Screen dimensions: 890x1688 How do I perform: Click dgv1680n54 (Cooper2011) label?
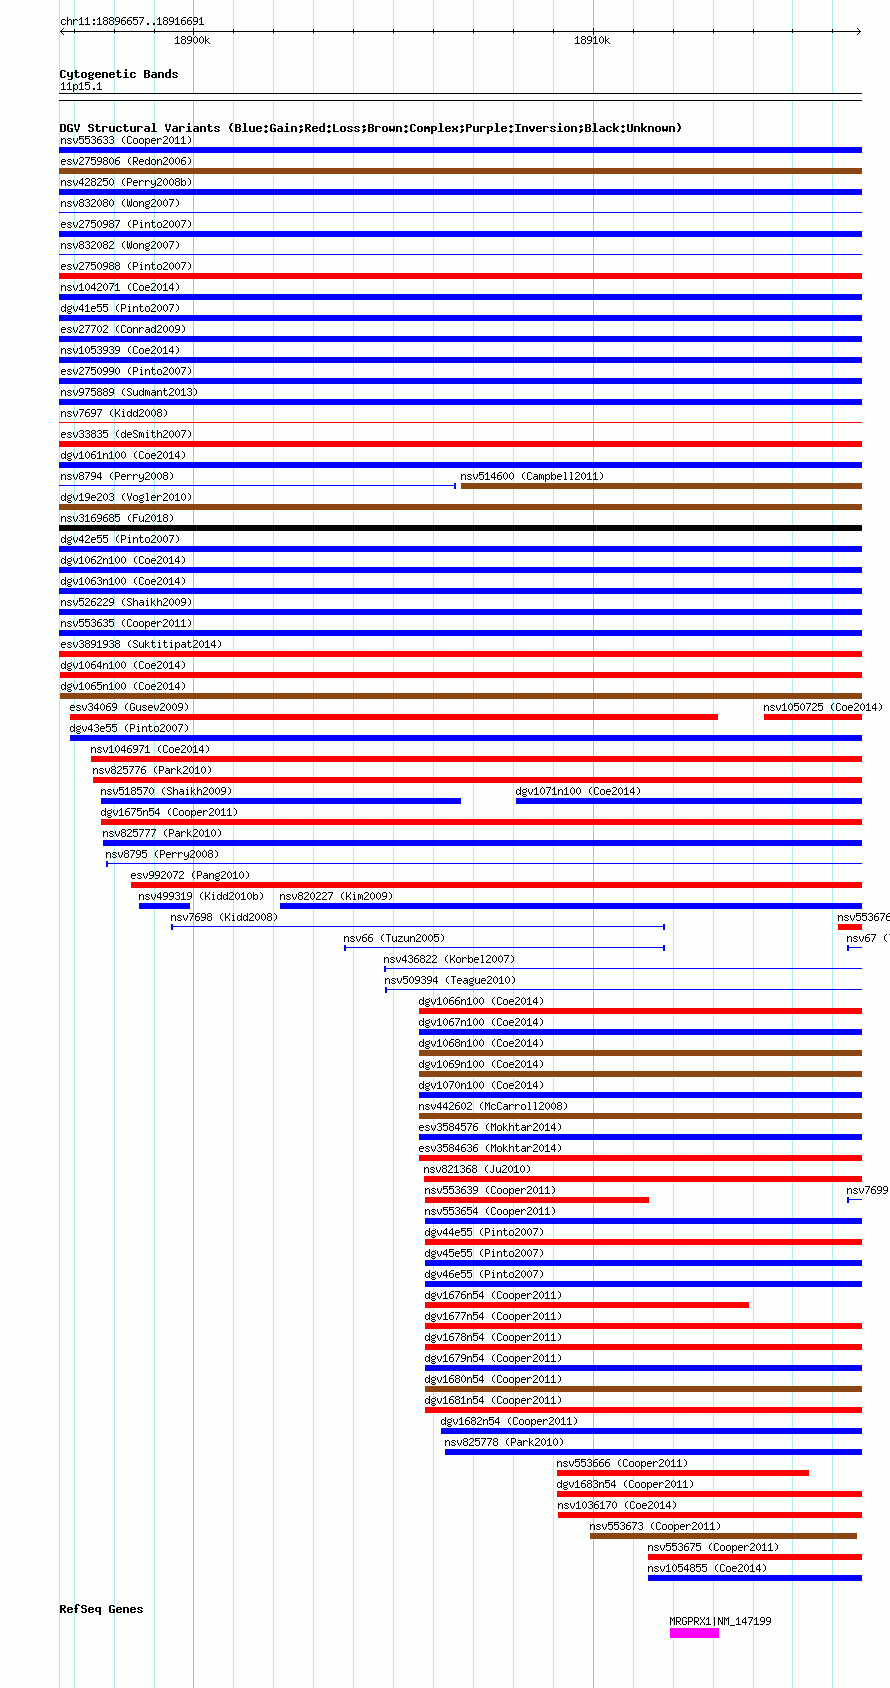pos(493,1379)
